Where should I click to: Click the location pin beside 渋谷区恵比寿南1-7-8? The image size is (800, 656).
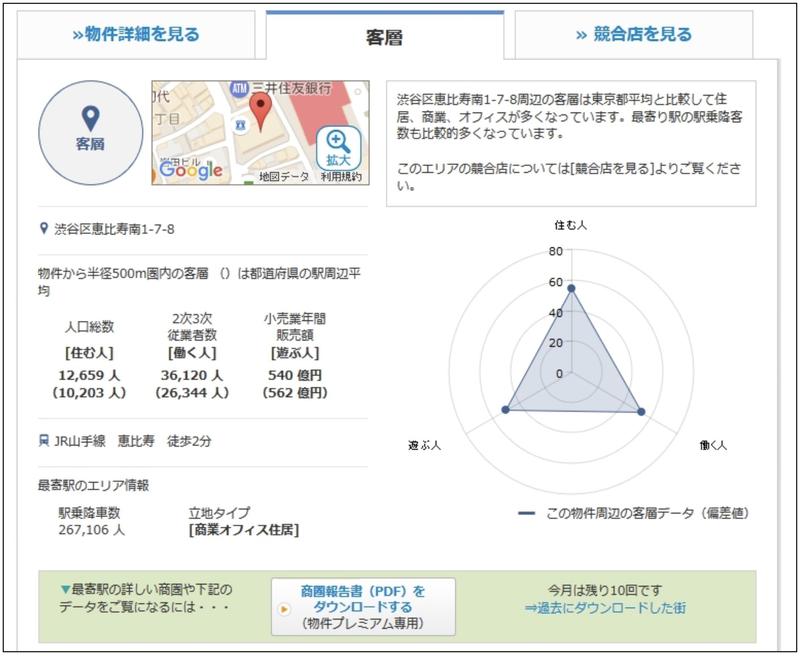pos(44,229)
